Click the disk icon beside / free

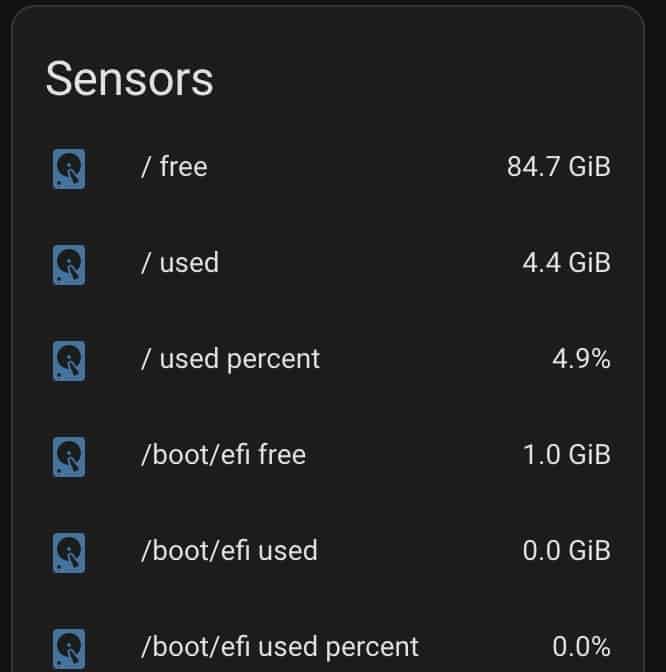[x=69, y=168]
